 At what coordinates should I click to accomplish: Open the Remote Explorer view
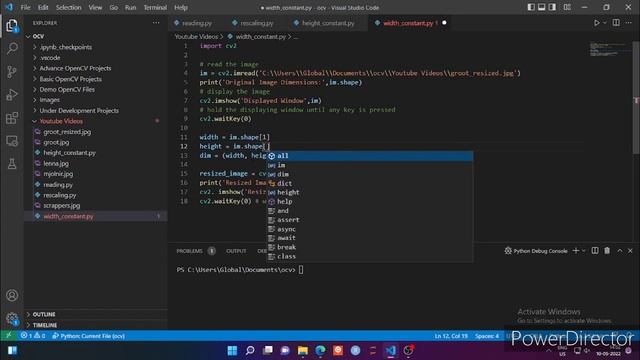coord(12,141)
